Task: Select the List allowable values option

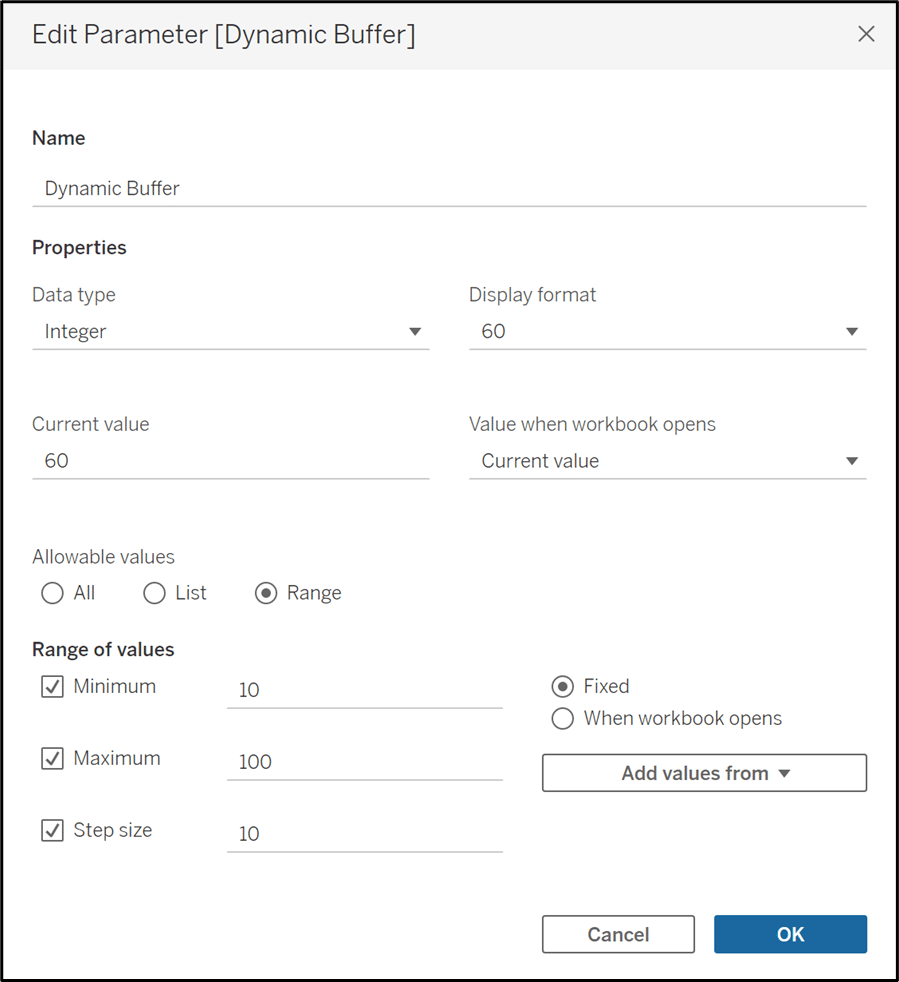Action: (x=154, y=593)
